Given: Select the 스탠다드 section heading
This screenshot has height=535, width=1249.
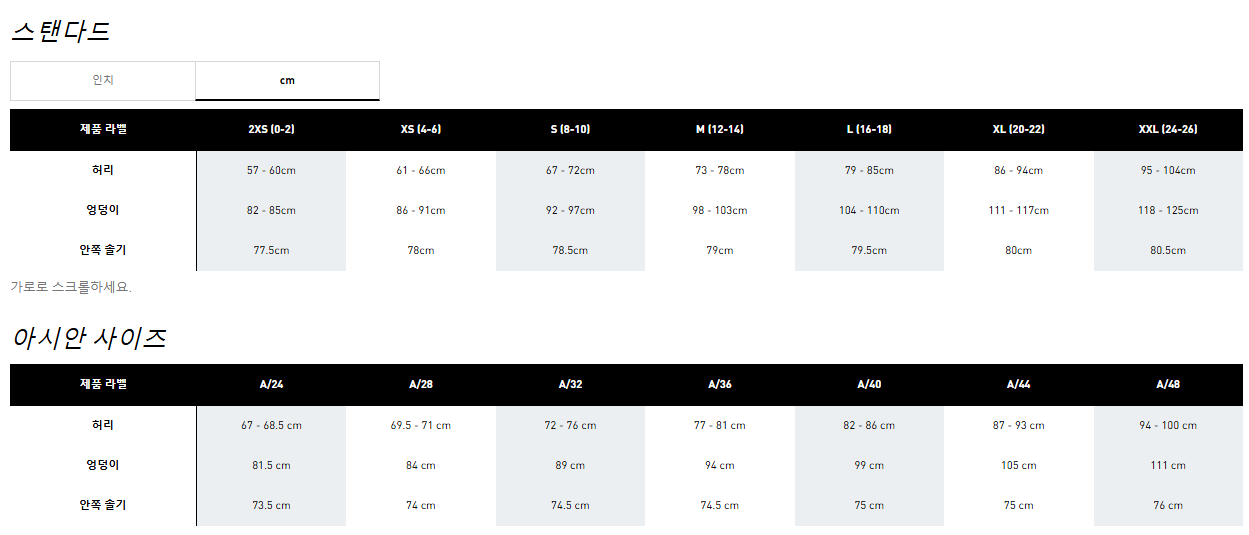Looking at the screenshot, I should click(x=60, y=31).
